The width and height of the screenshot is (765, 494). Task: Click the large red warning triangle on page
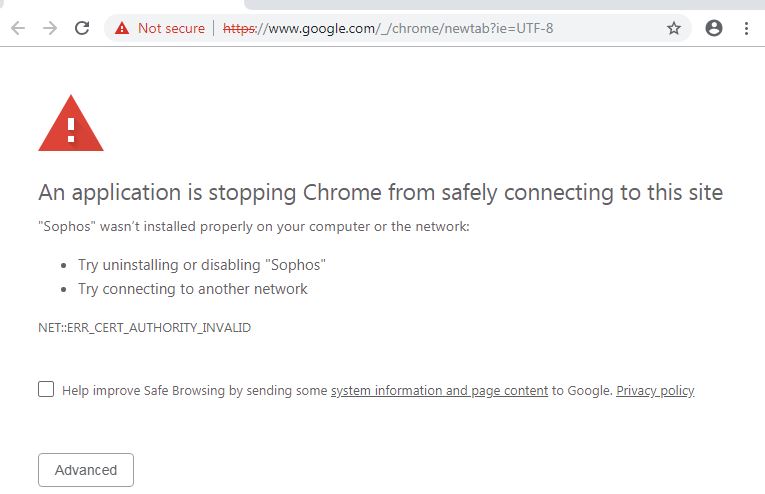coord(70,124)
